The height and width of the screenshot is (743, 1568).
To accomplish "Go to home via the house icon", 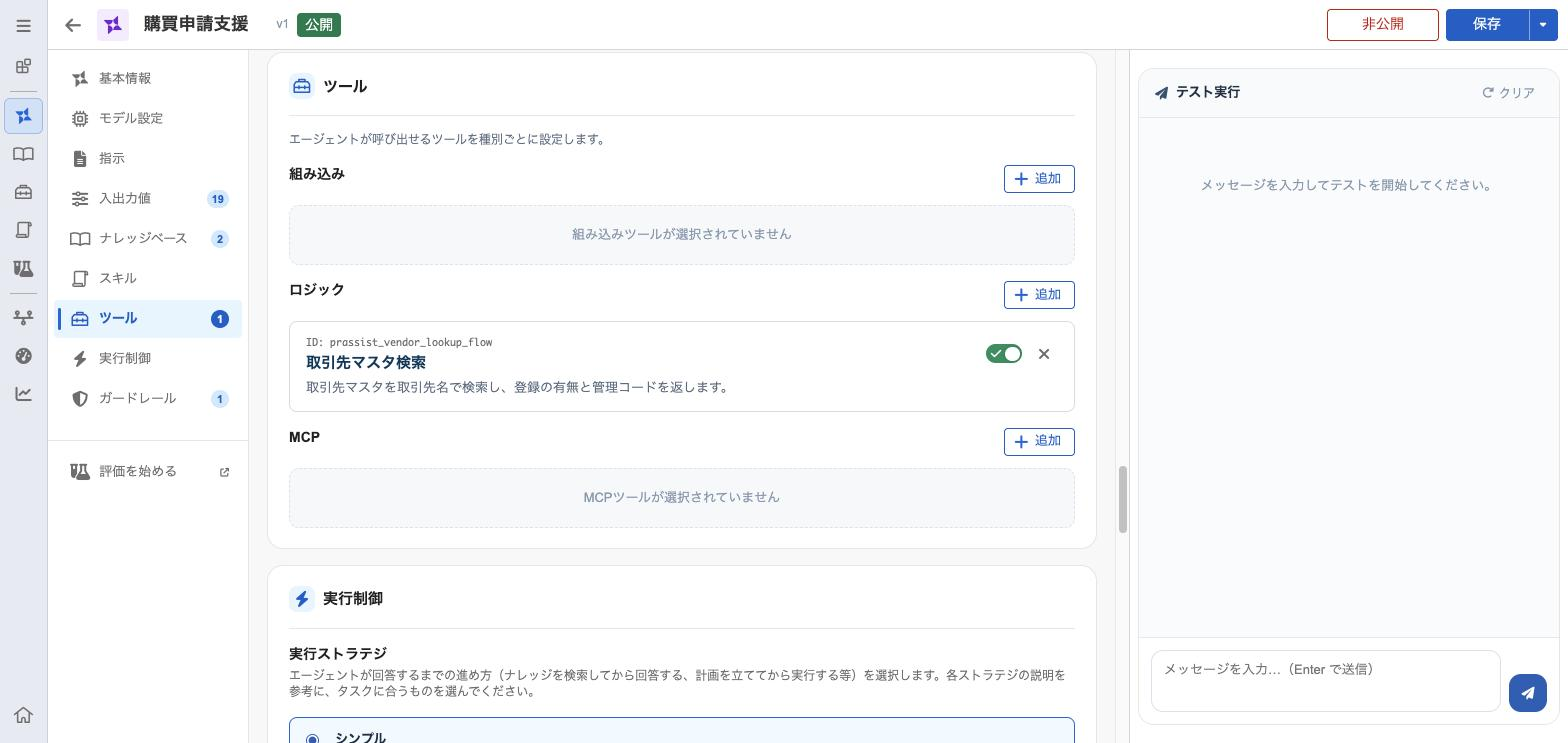I will tap(23, 715).
